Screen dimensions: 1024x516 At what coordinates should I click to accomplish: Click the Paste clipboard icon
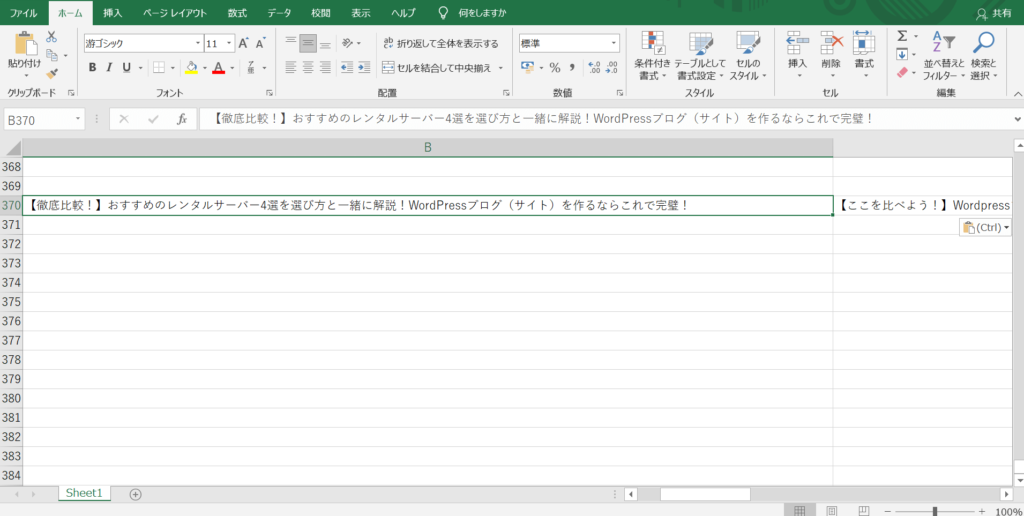click(25, 44)
